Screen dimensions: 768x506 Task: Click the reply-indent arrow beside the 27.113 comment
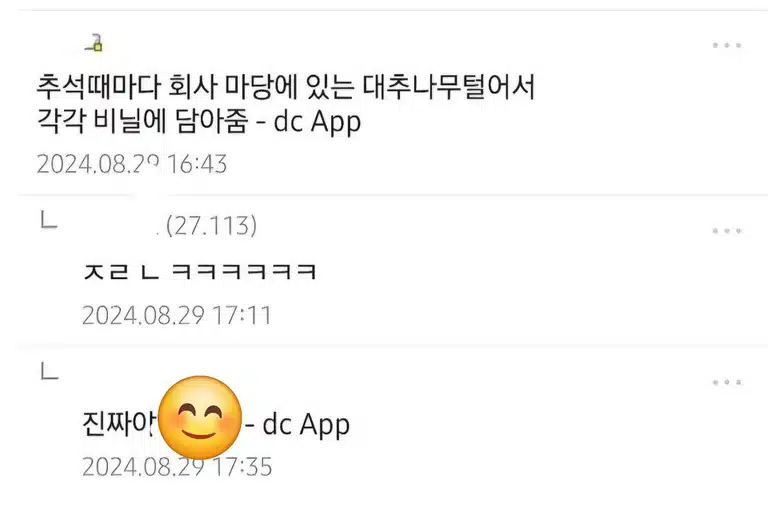click(49, 219)
